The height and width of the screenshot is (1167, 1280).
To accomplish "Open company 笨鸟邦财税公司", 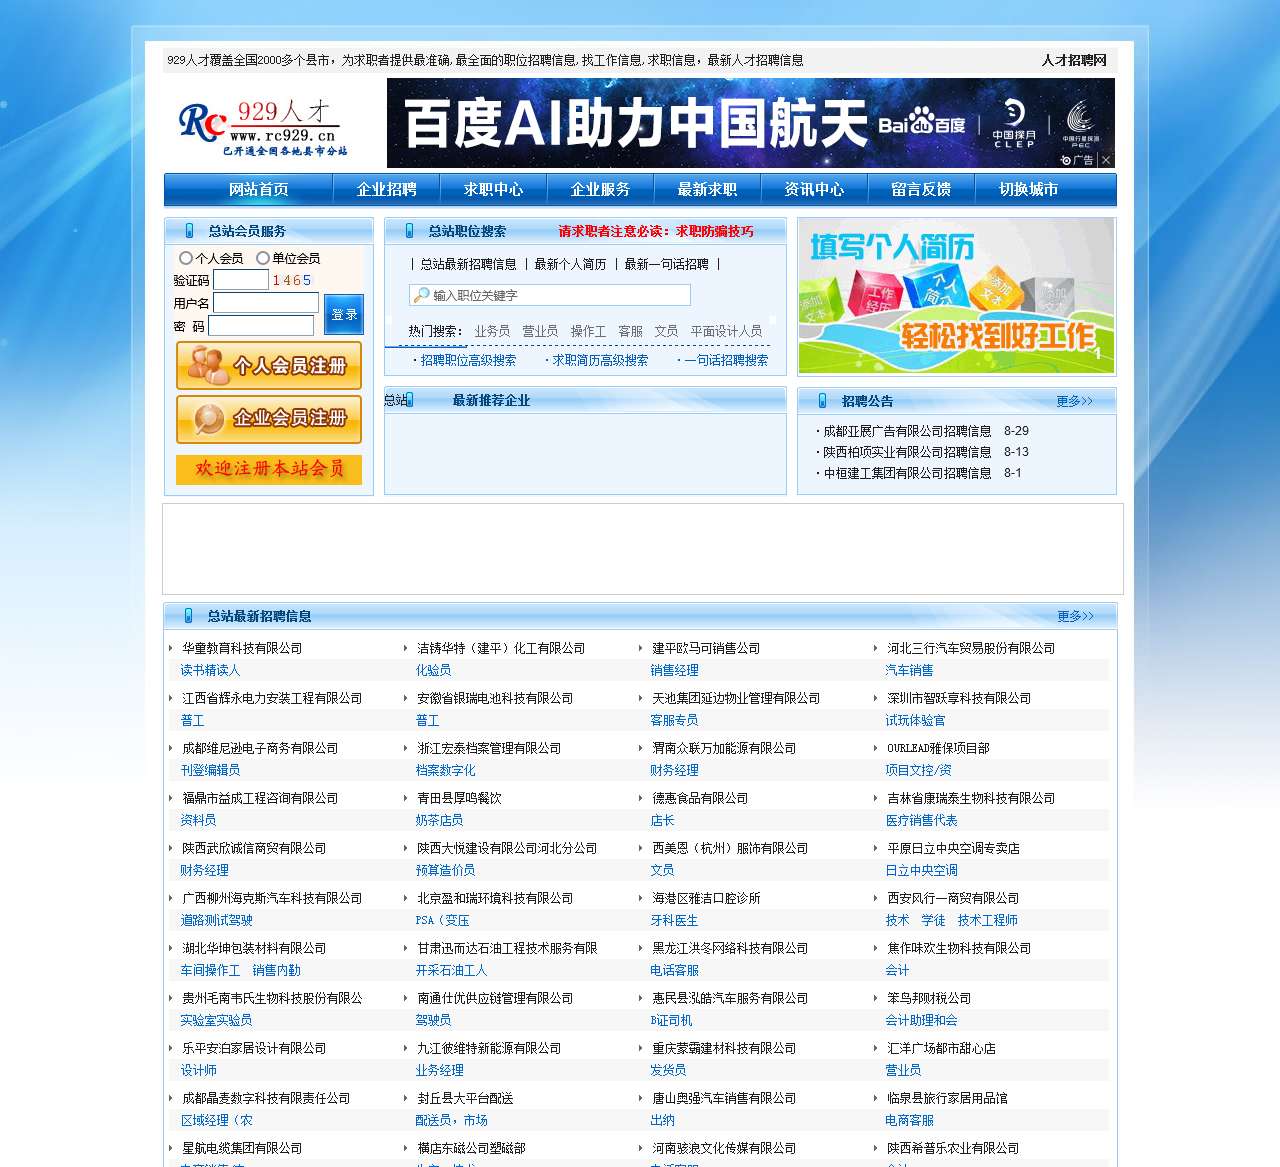I will pos(929,998).
